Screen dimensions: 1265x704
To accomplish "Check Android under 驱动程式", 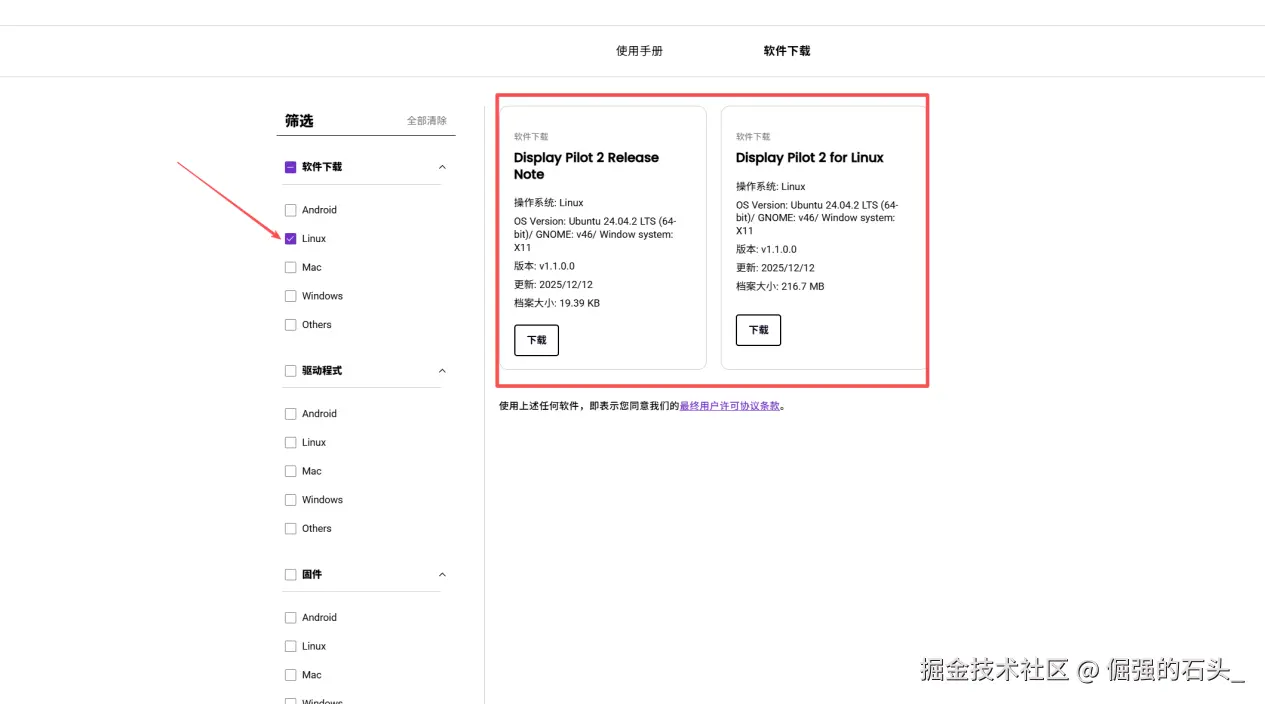I will tap(291, 414).
